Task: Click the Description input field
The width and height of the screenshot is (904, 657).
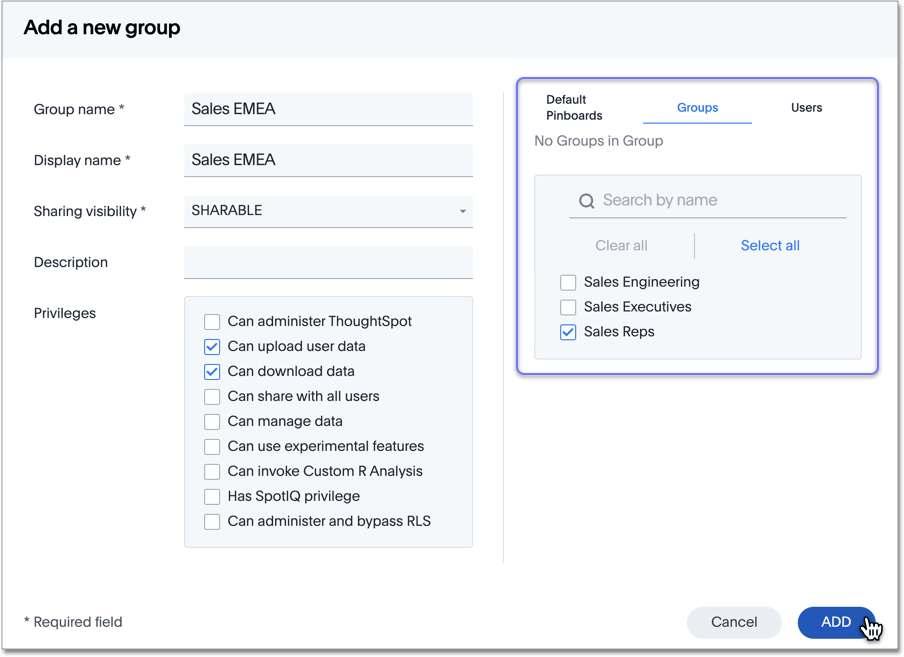Action: [328, 261]
